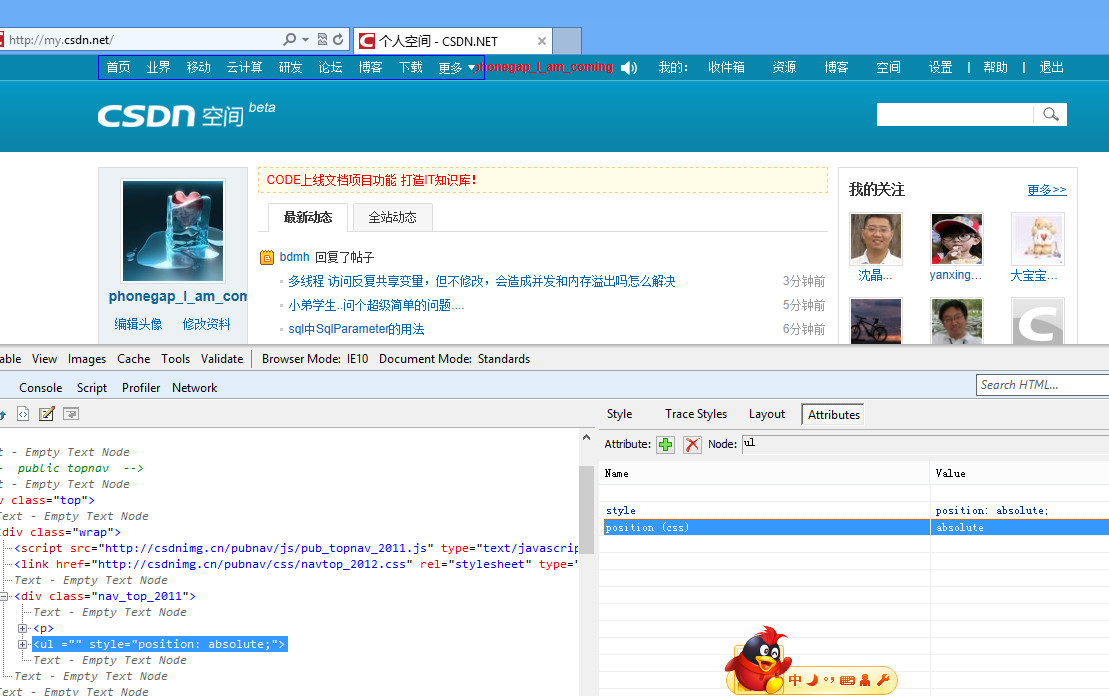Switch to the 最新动态 tab
1109x696 pixels.
[308, 217]
